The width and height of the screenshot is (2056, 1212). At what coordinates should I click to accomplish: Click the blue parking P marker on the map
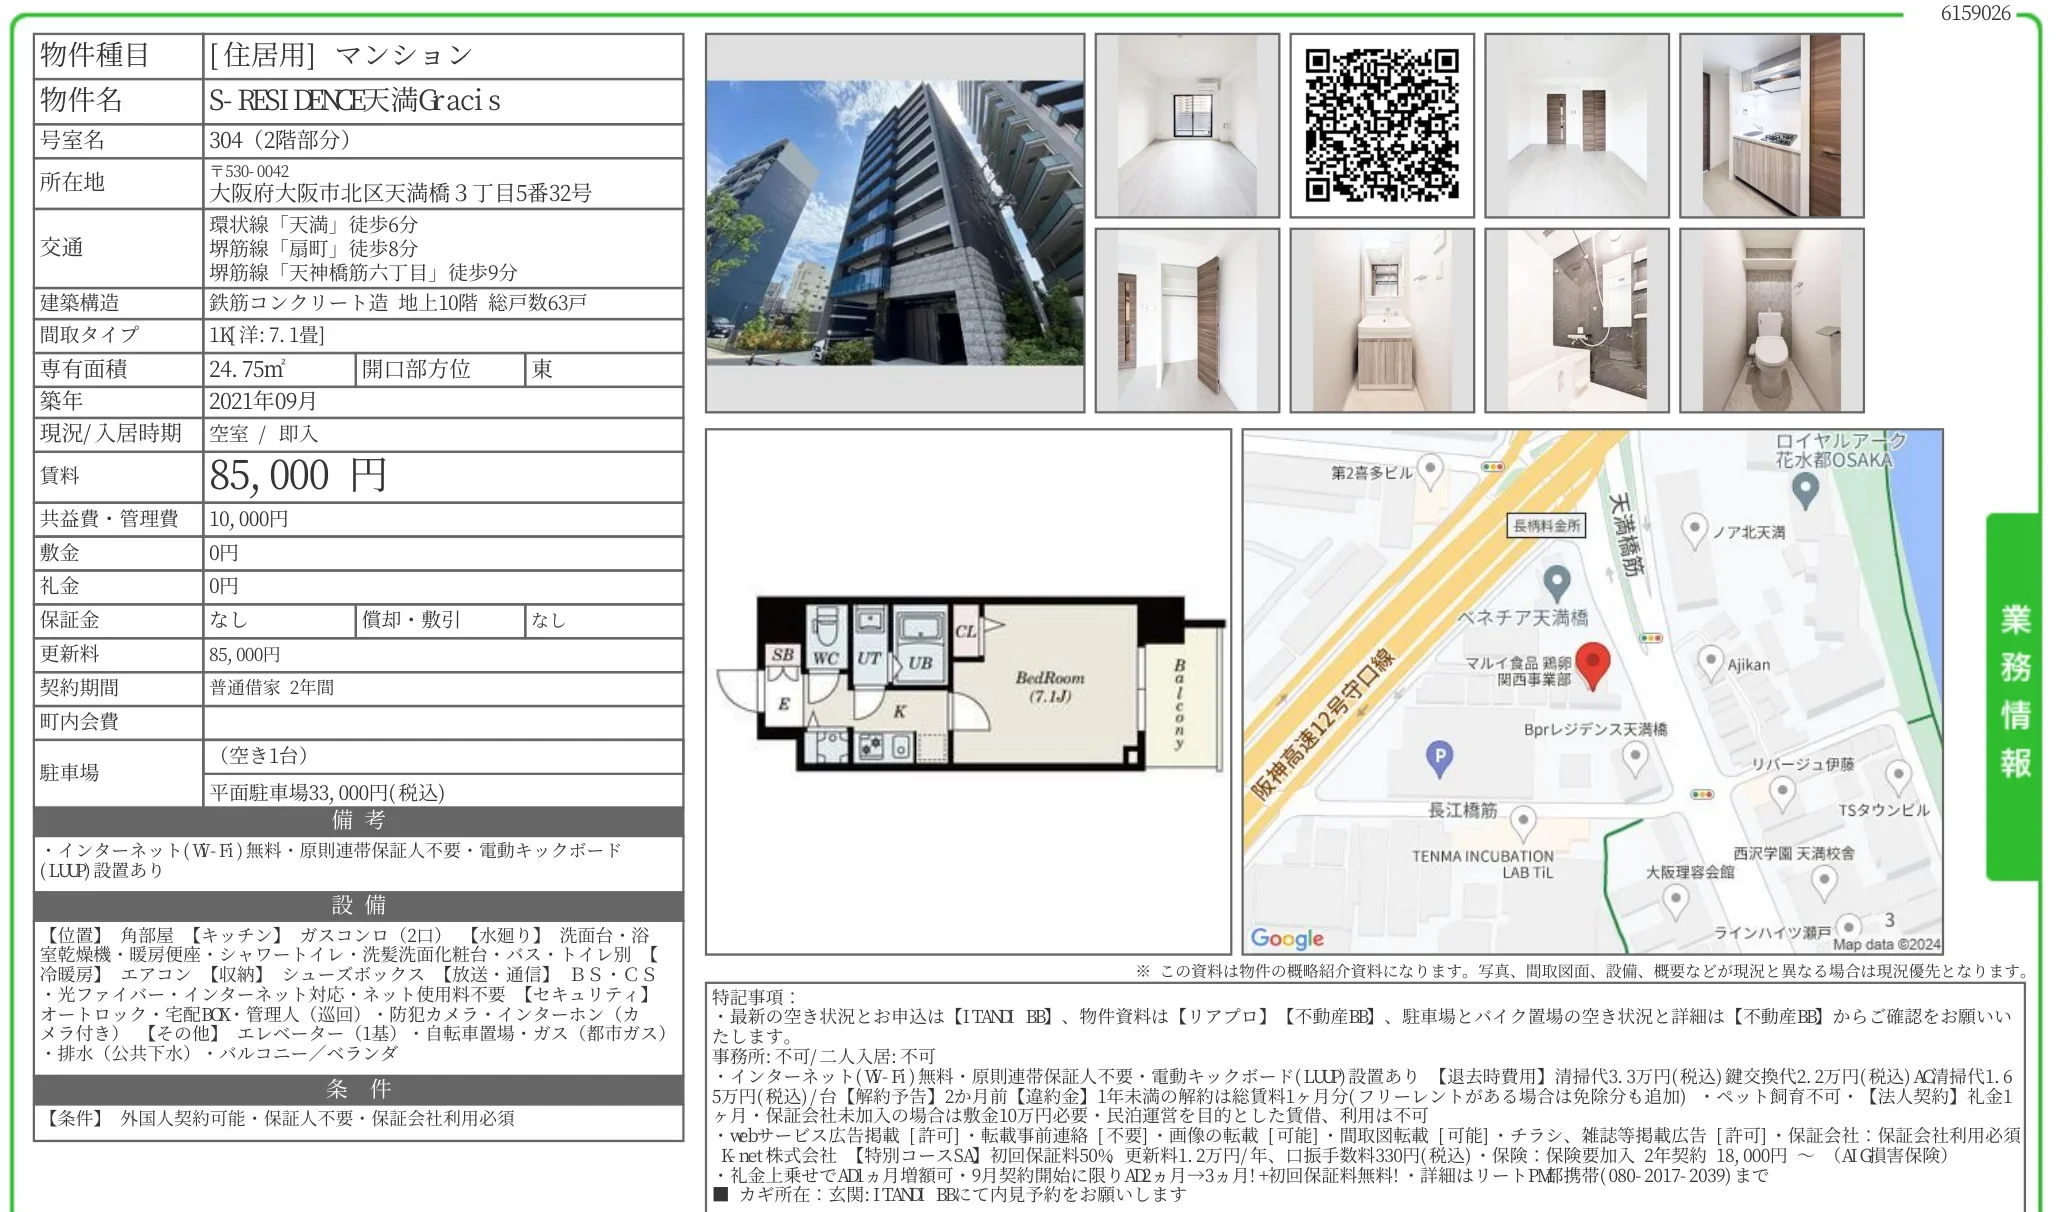click(x=1439, y=759)
